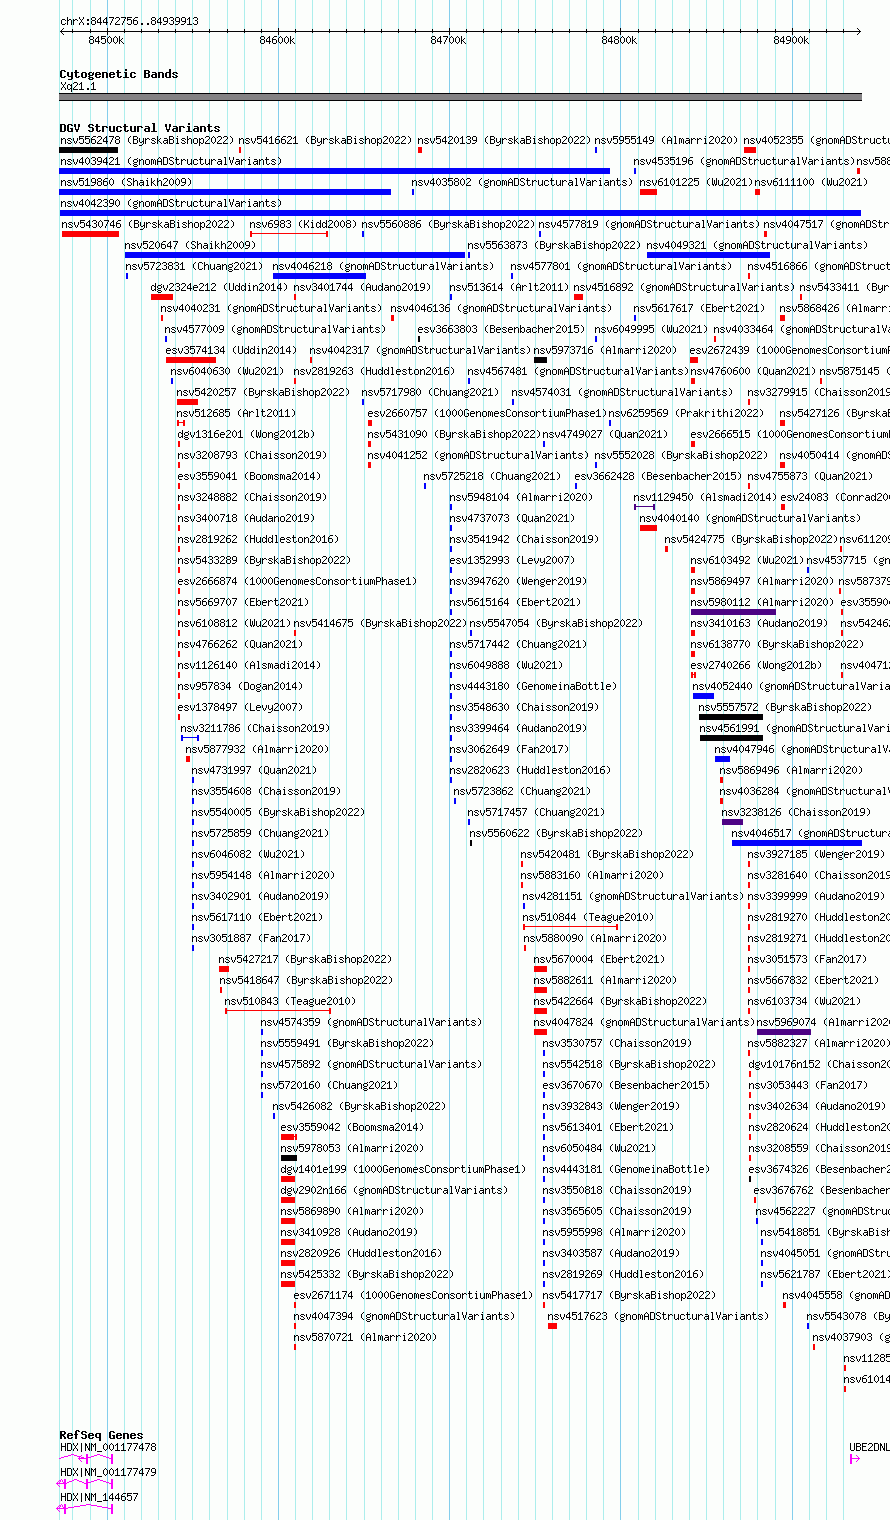The width and height of the screenshot is (890, 1520).
Task: Click the Xq21.1 band label
Action: pyautogui.click(x=78, y=86)
